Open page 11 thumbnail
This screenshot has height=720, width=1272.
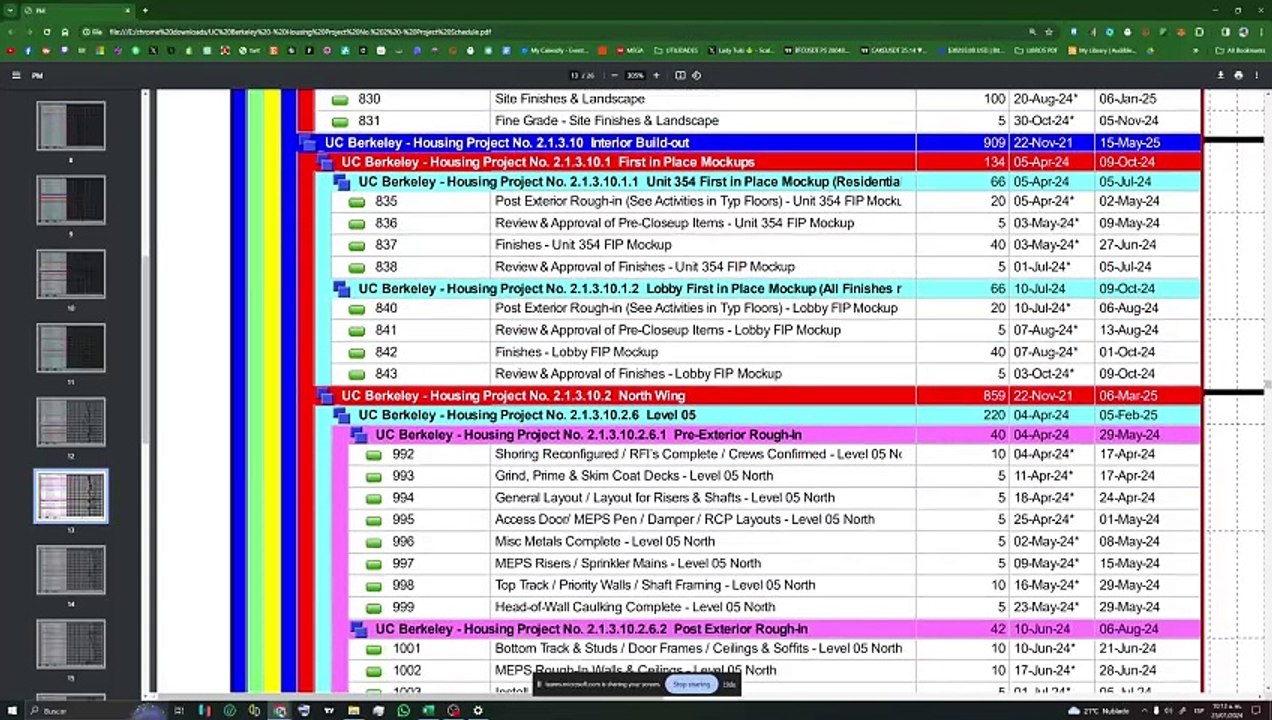(x=71, y=348)
